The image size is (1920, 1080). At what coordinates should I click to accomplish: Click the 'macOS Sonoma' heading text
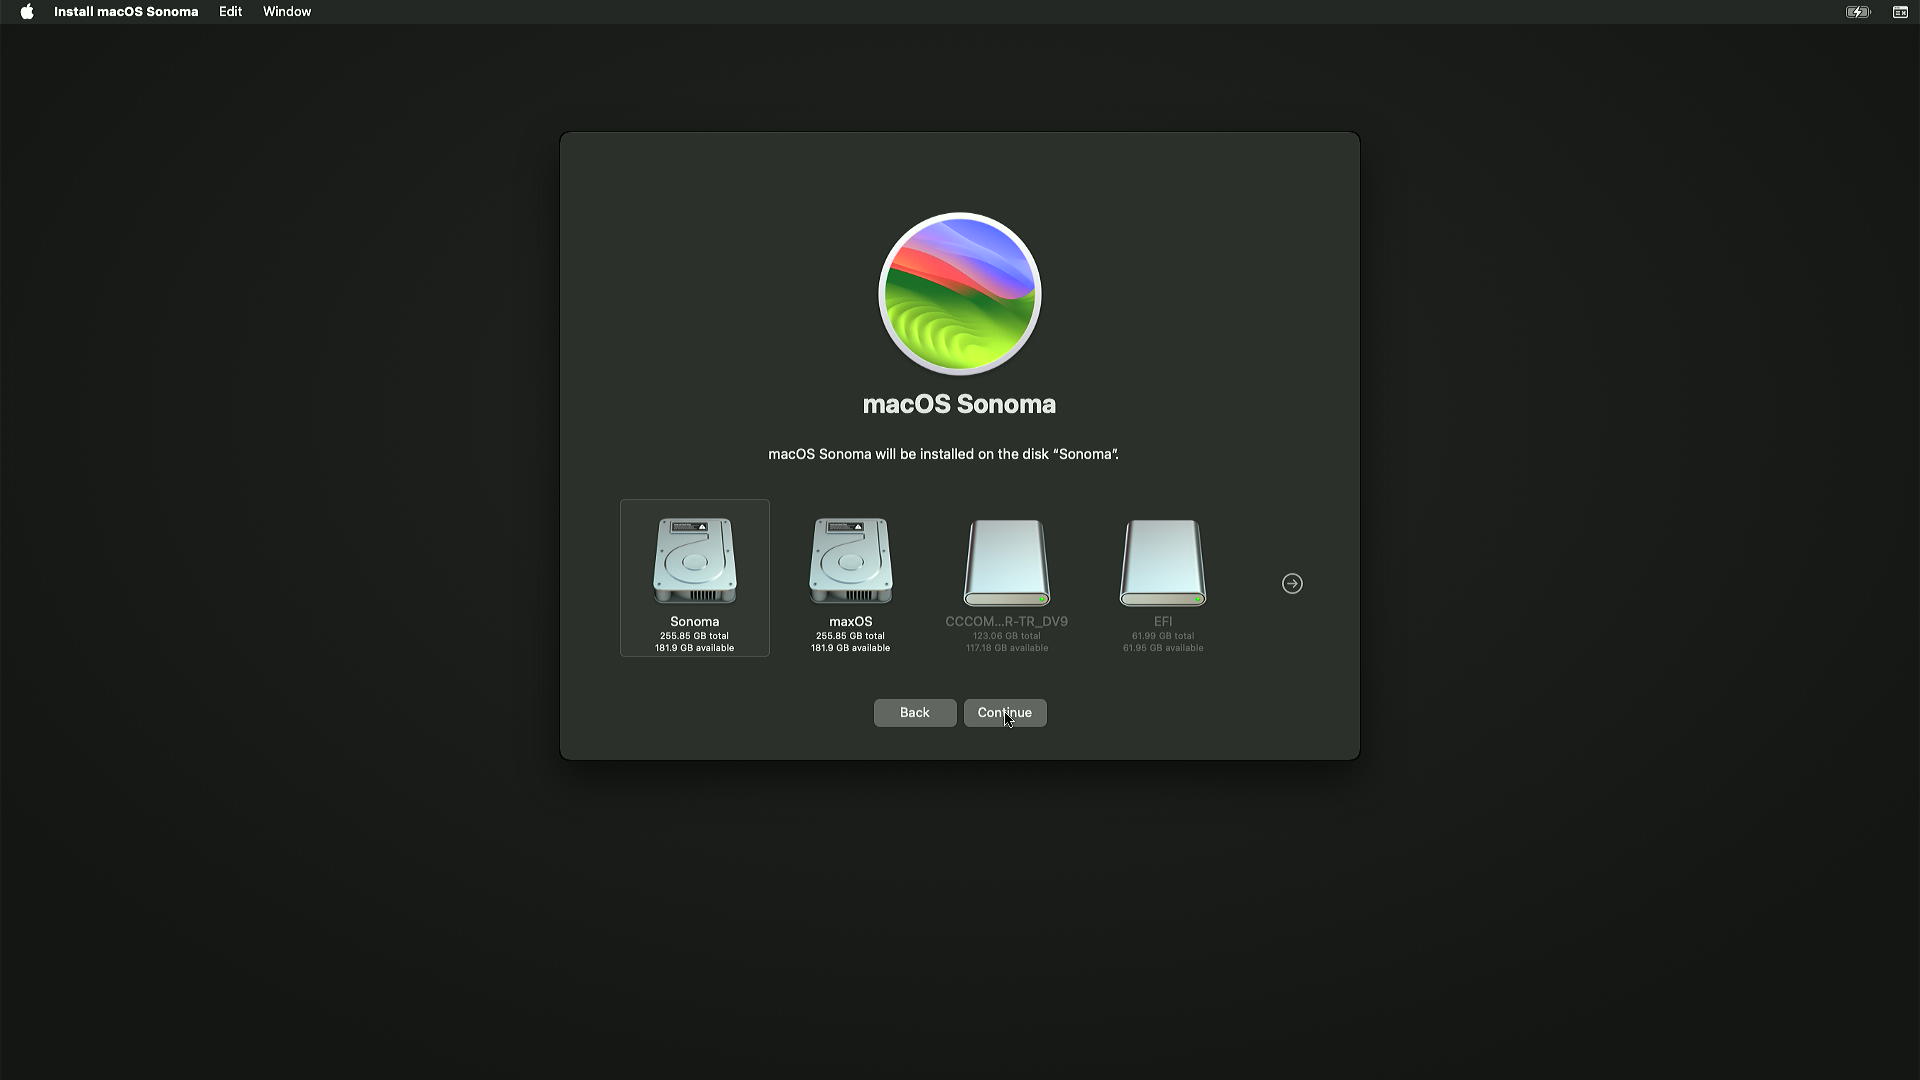[959, 404]
